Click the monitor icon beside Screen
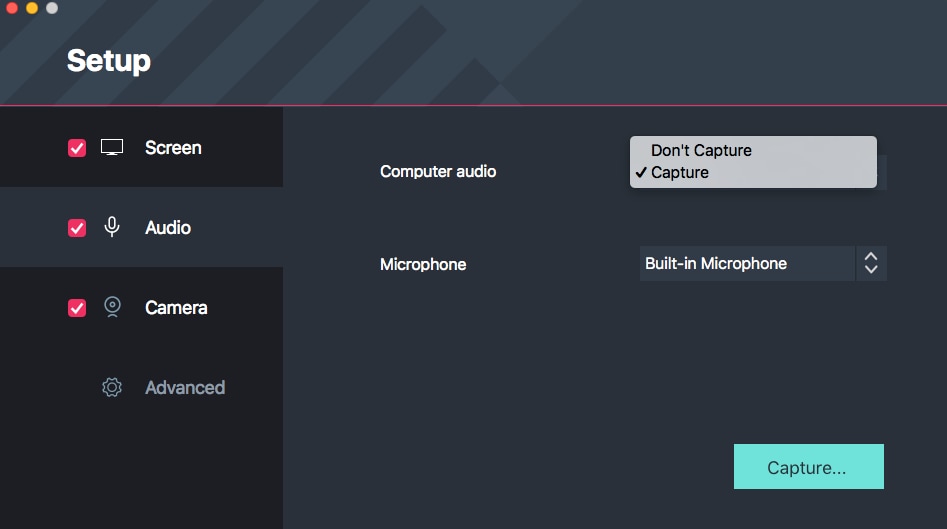 [x=112, y=148]
